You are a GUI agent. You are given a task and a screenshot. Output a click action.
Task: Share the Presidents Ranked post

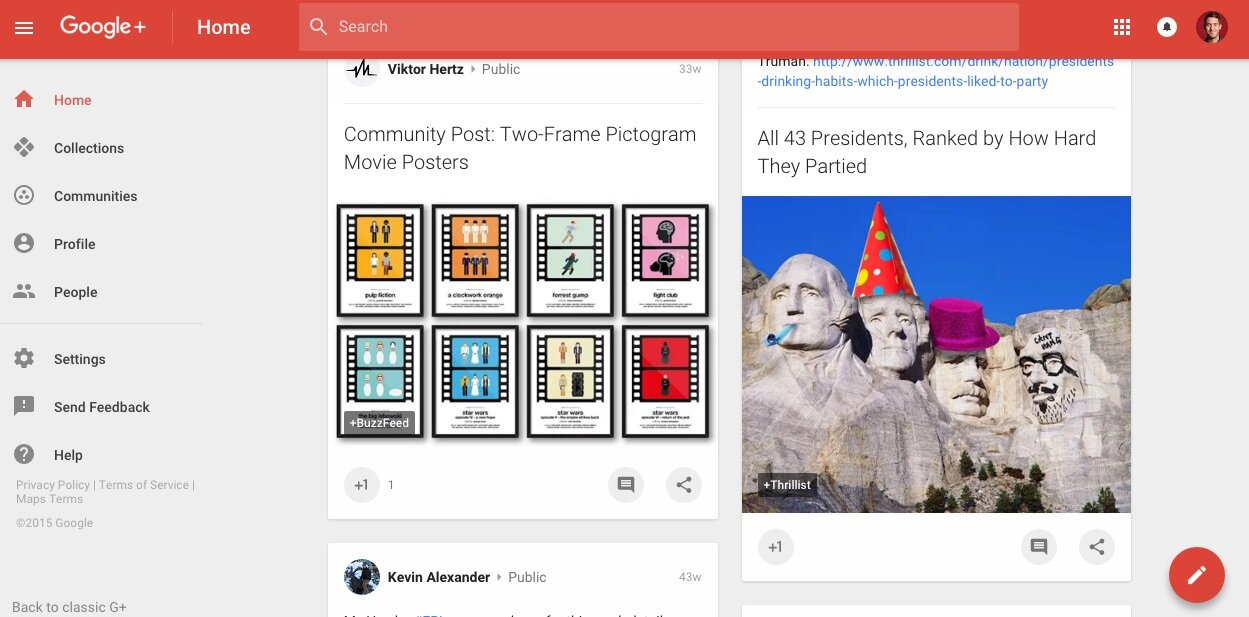click(x=1097, y=547)
